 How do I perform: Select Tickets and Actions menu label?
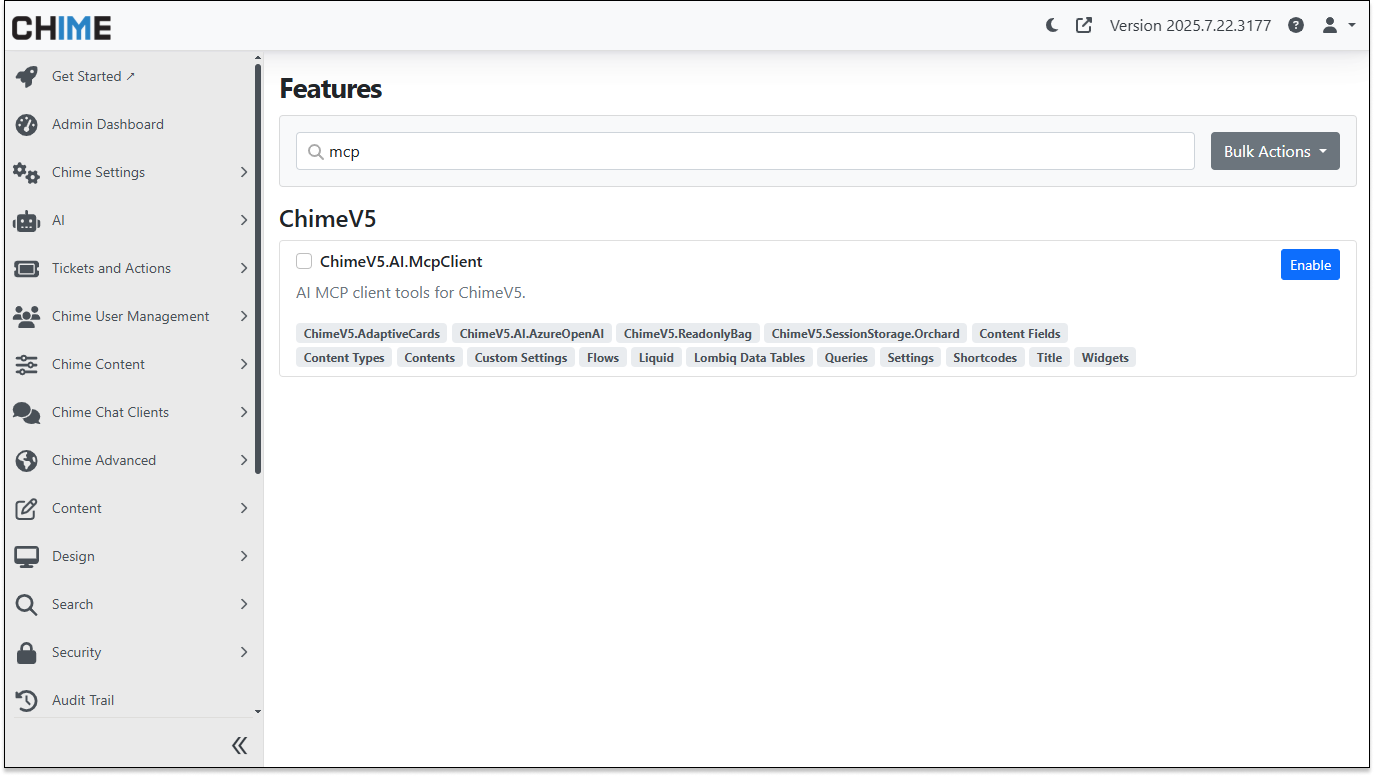tap(111, 268)
